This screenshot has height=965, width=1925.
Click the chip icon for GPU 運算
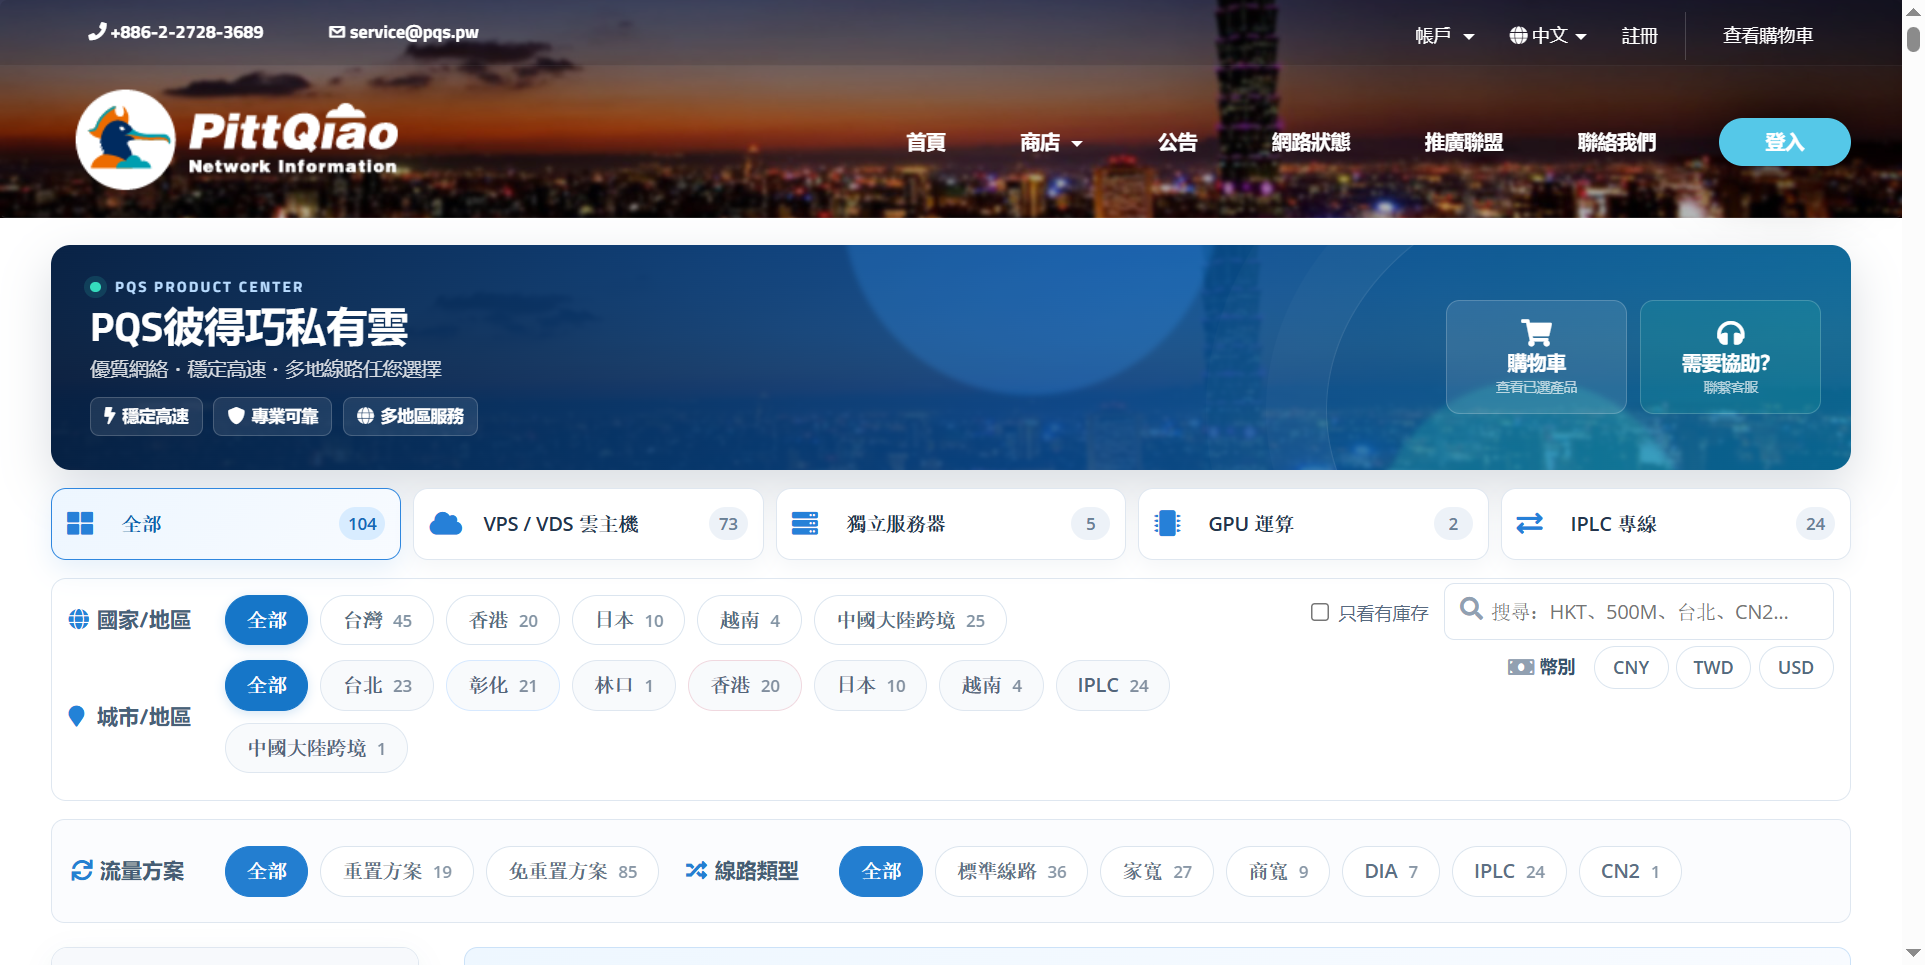coord(1167,524)
